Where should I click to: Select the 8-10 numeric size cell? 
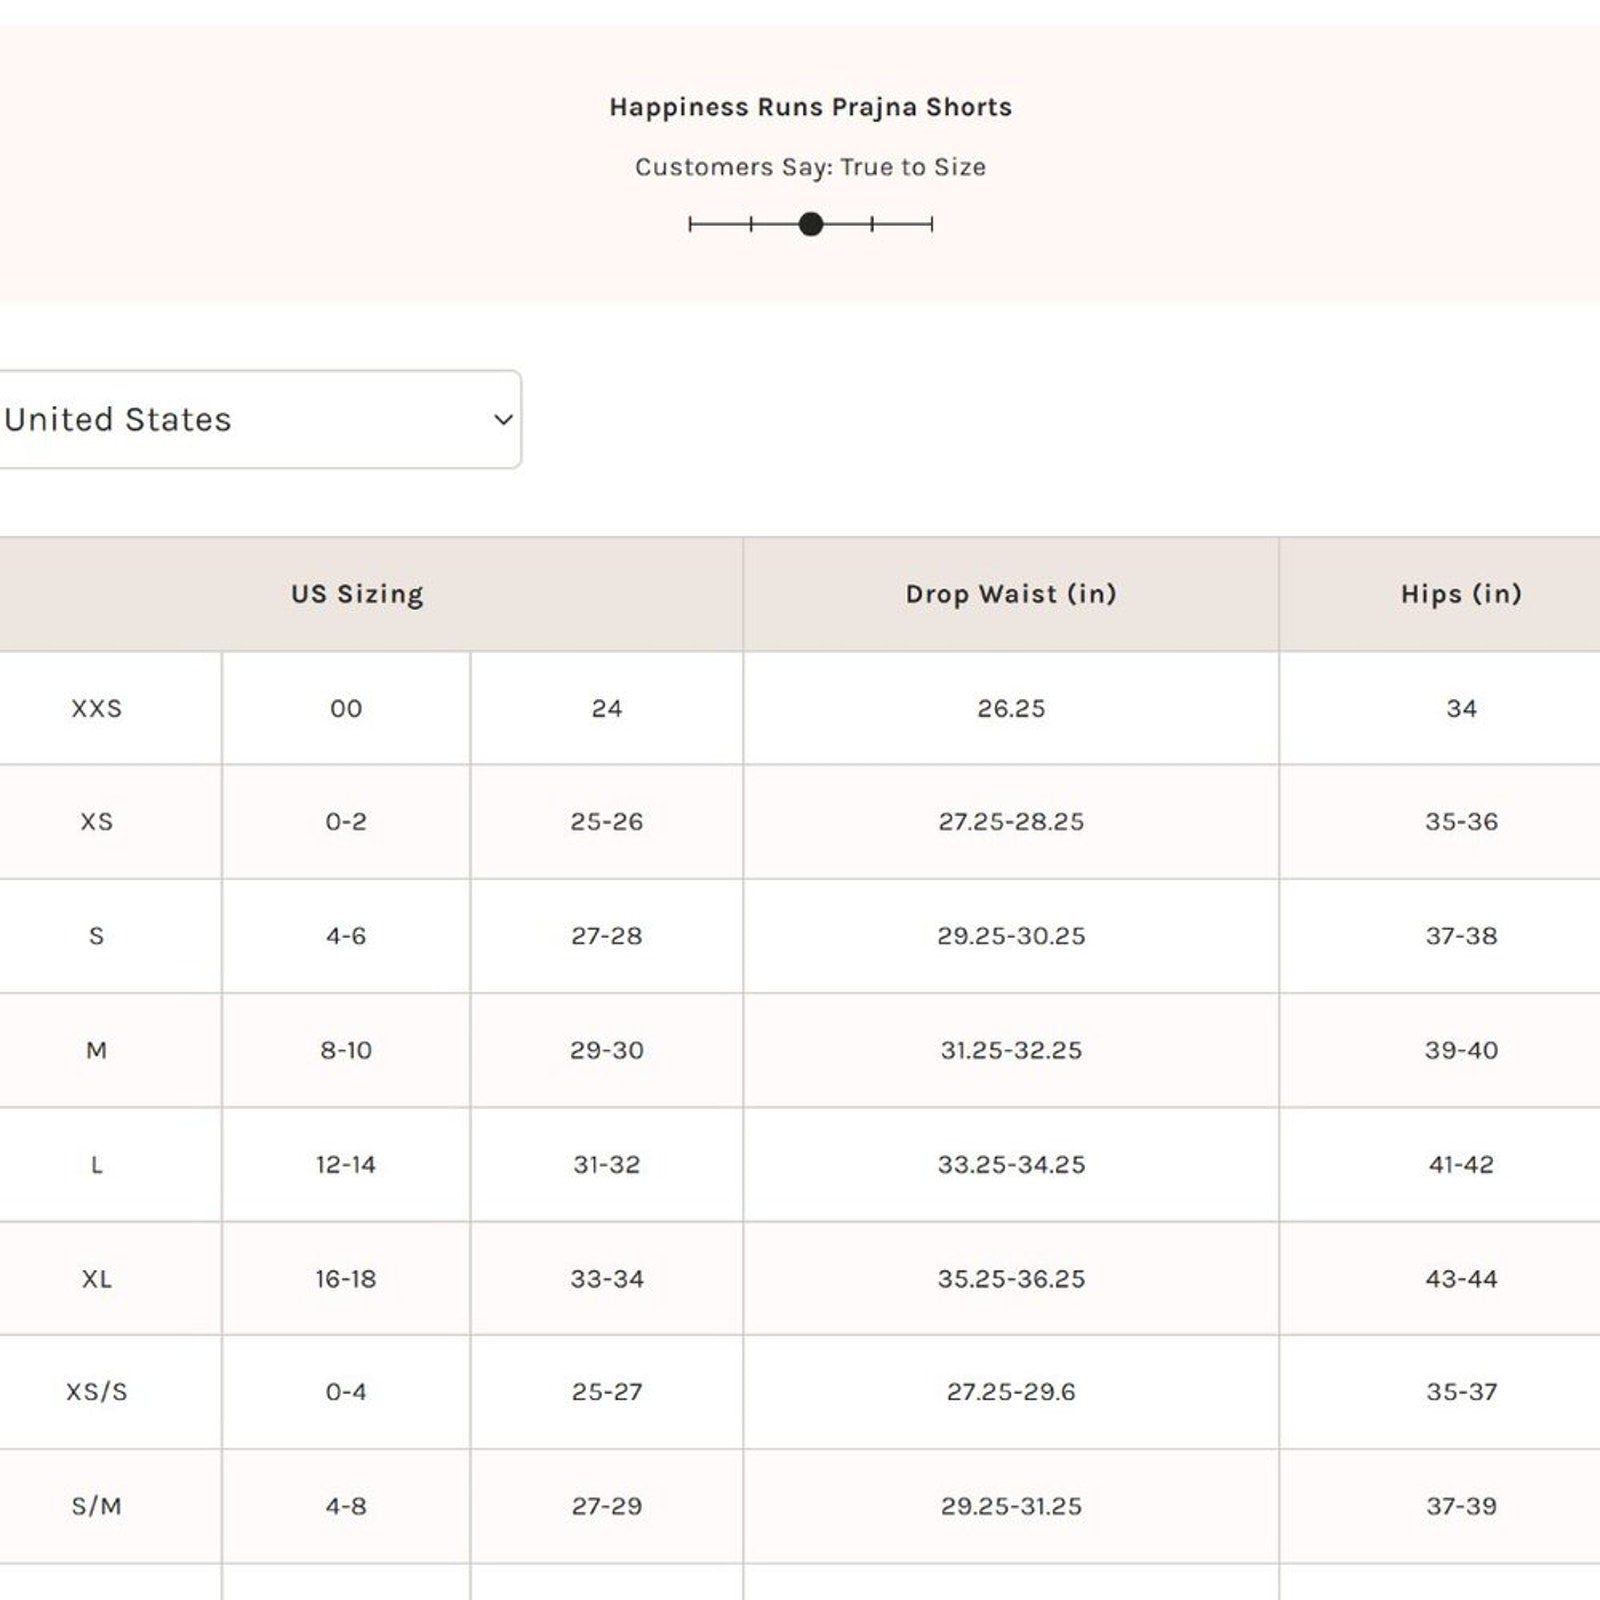click(346, 1051)
